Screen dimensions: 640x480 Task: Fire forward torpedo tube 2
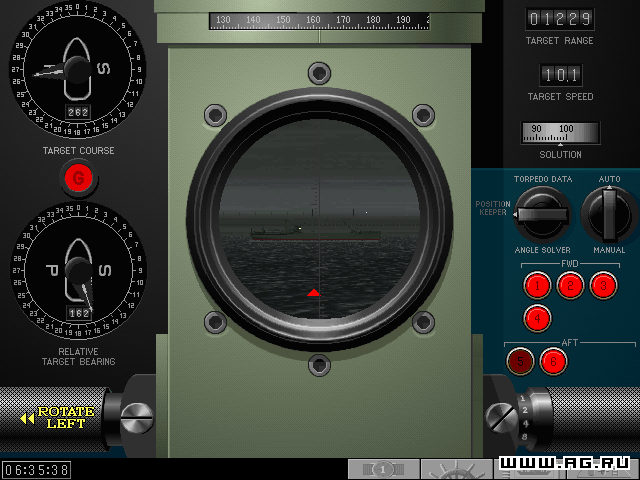coord(570,286)
